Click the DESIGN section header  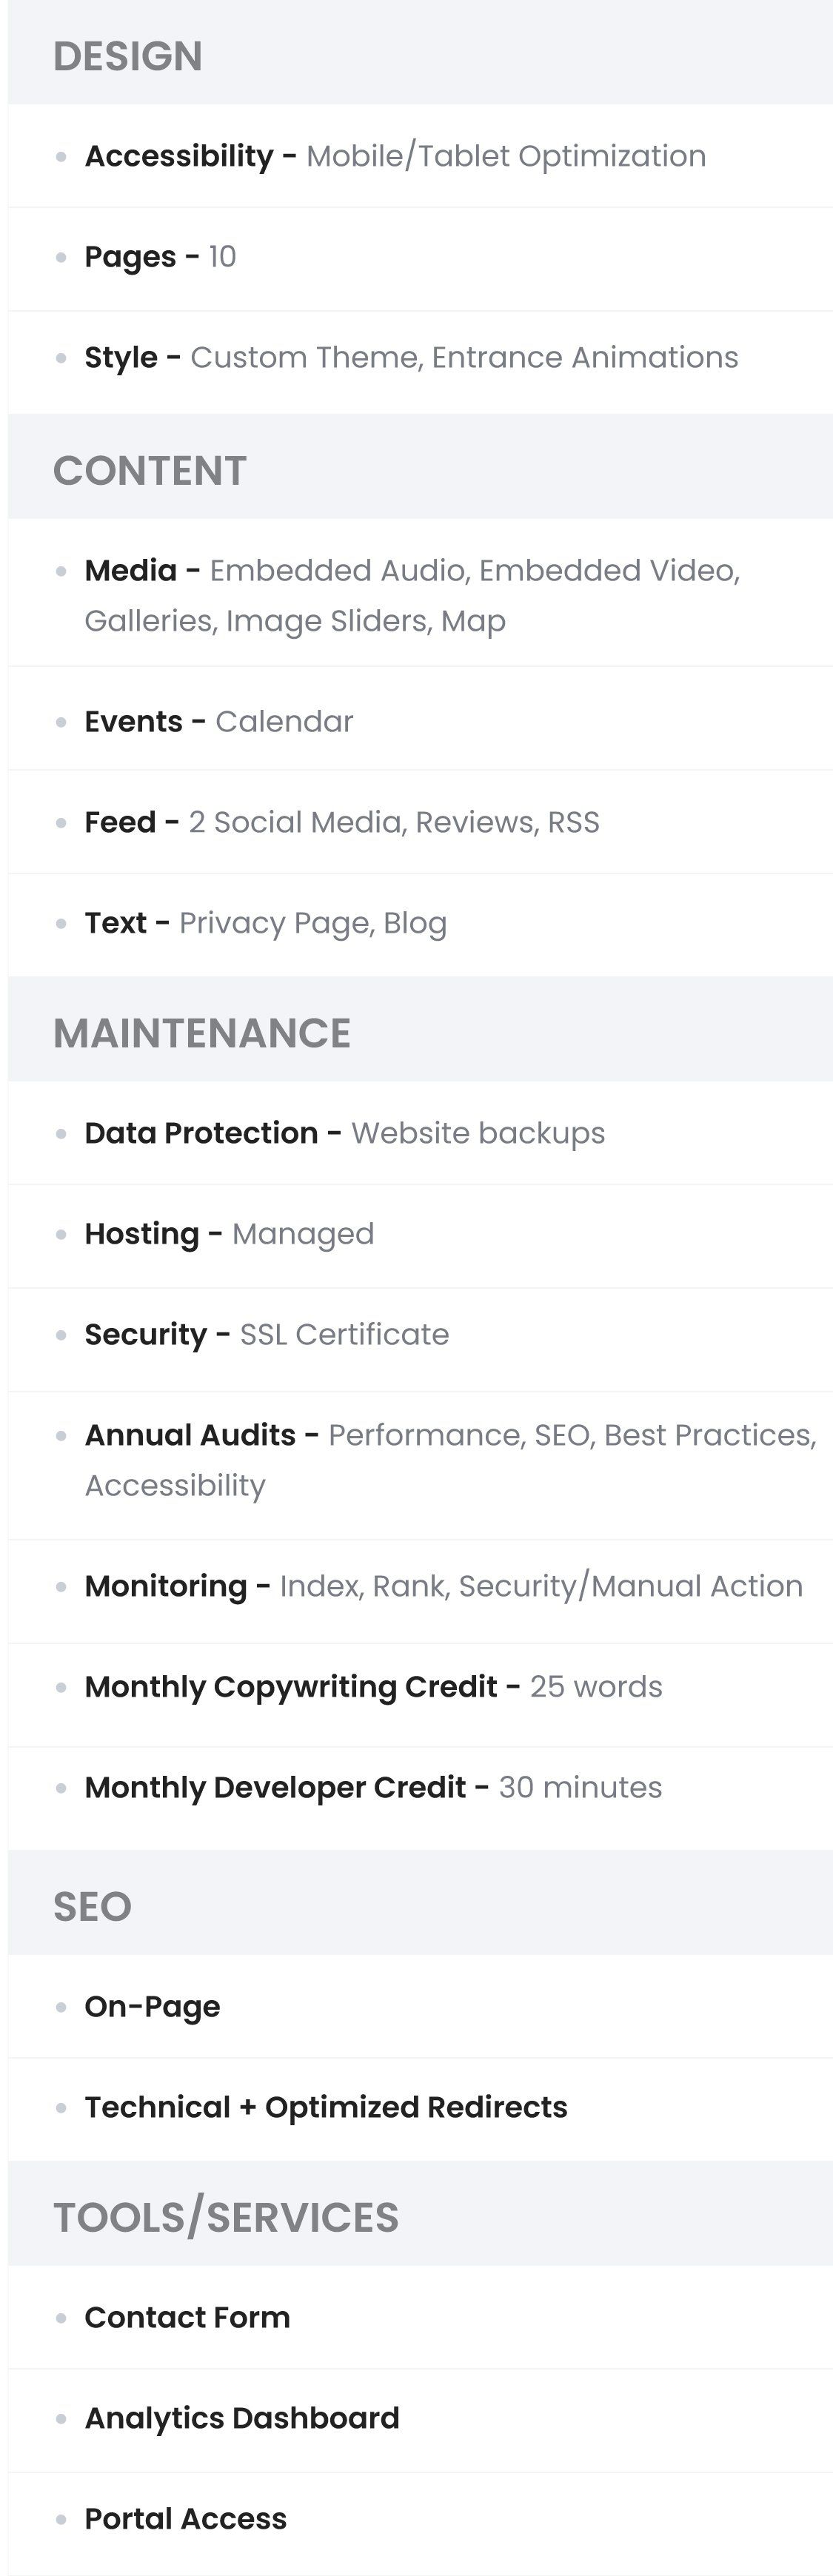(x=420, y=55)
